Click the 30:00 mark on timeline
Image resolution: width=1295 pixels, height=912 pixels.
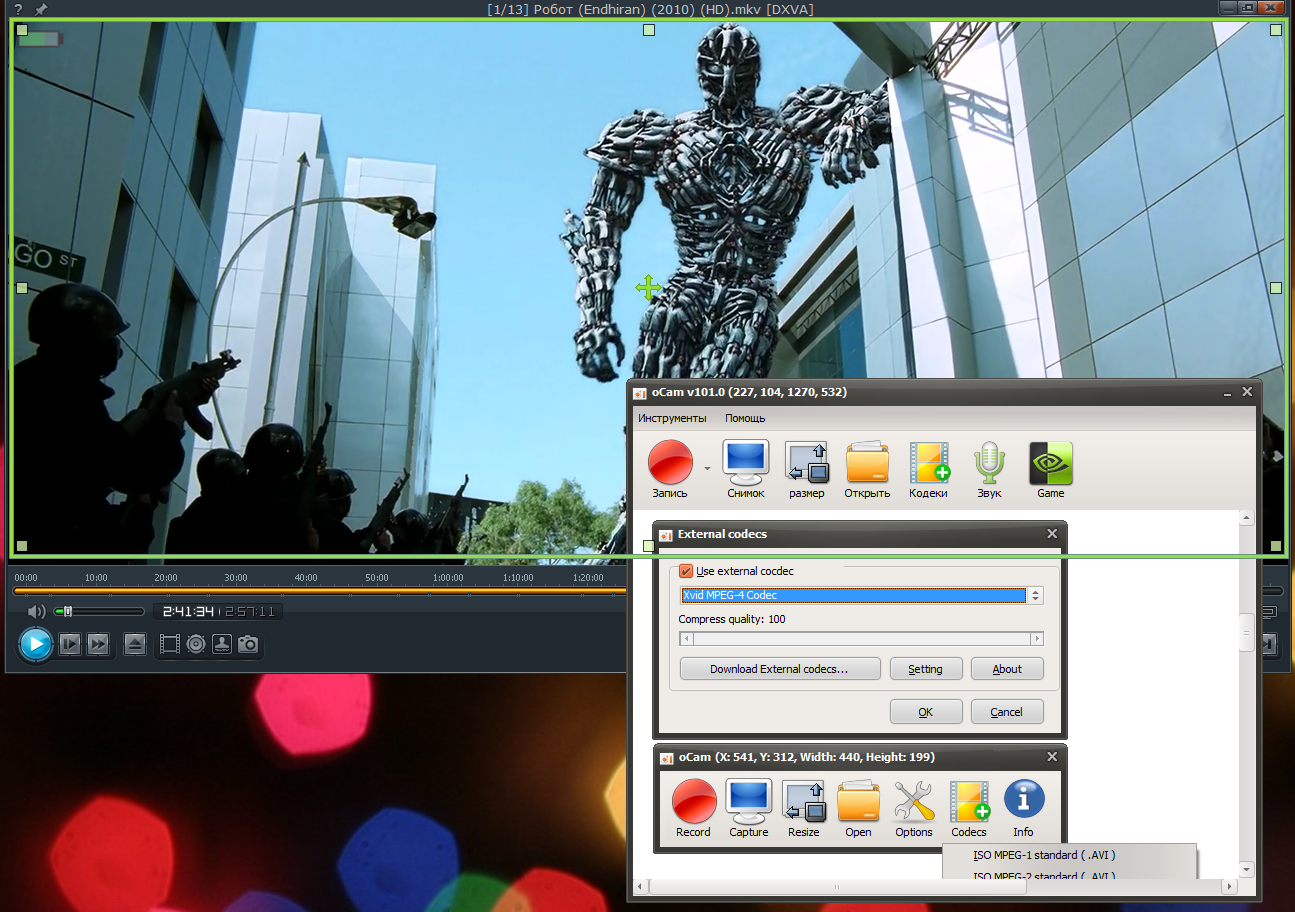click(236, 578)
